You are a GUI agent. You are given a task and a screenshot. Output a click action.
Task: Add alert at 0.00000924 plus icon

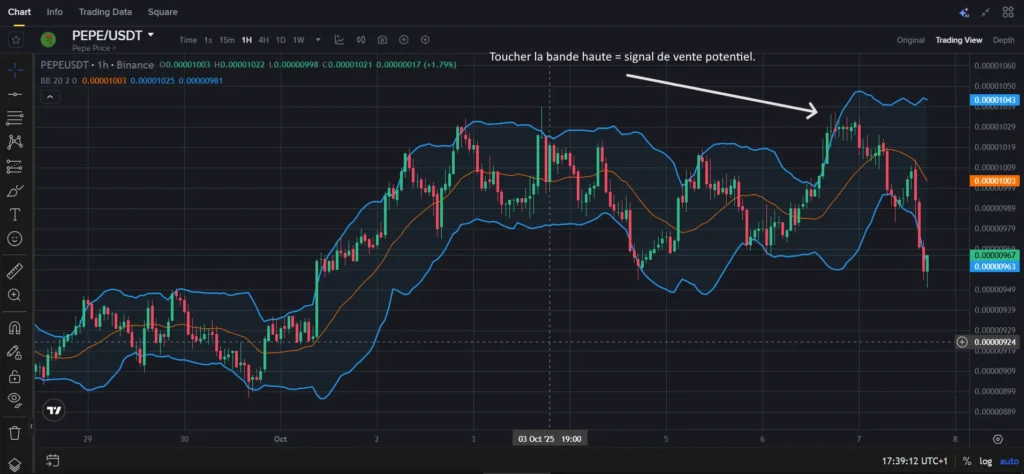point(961,341)
